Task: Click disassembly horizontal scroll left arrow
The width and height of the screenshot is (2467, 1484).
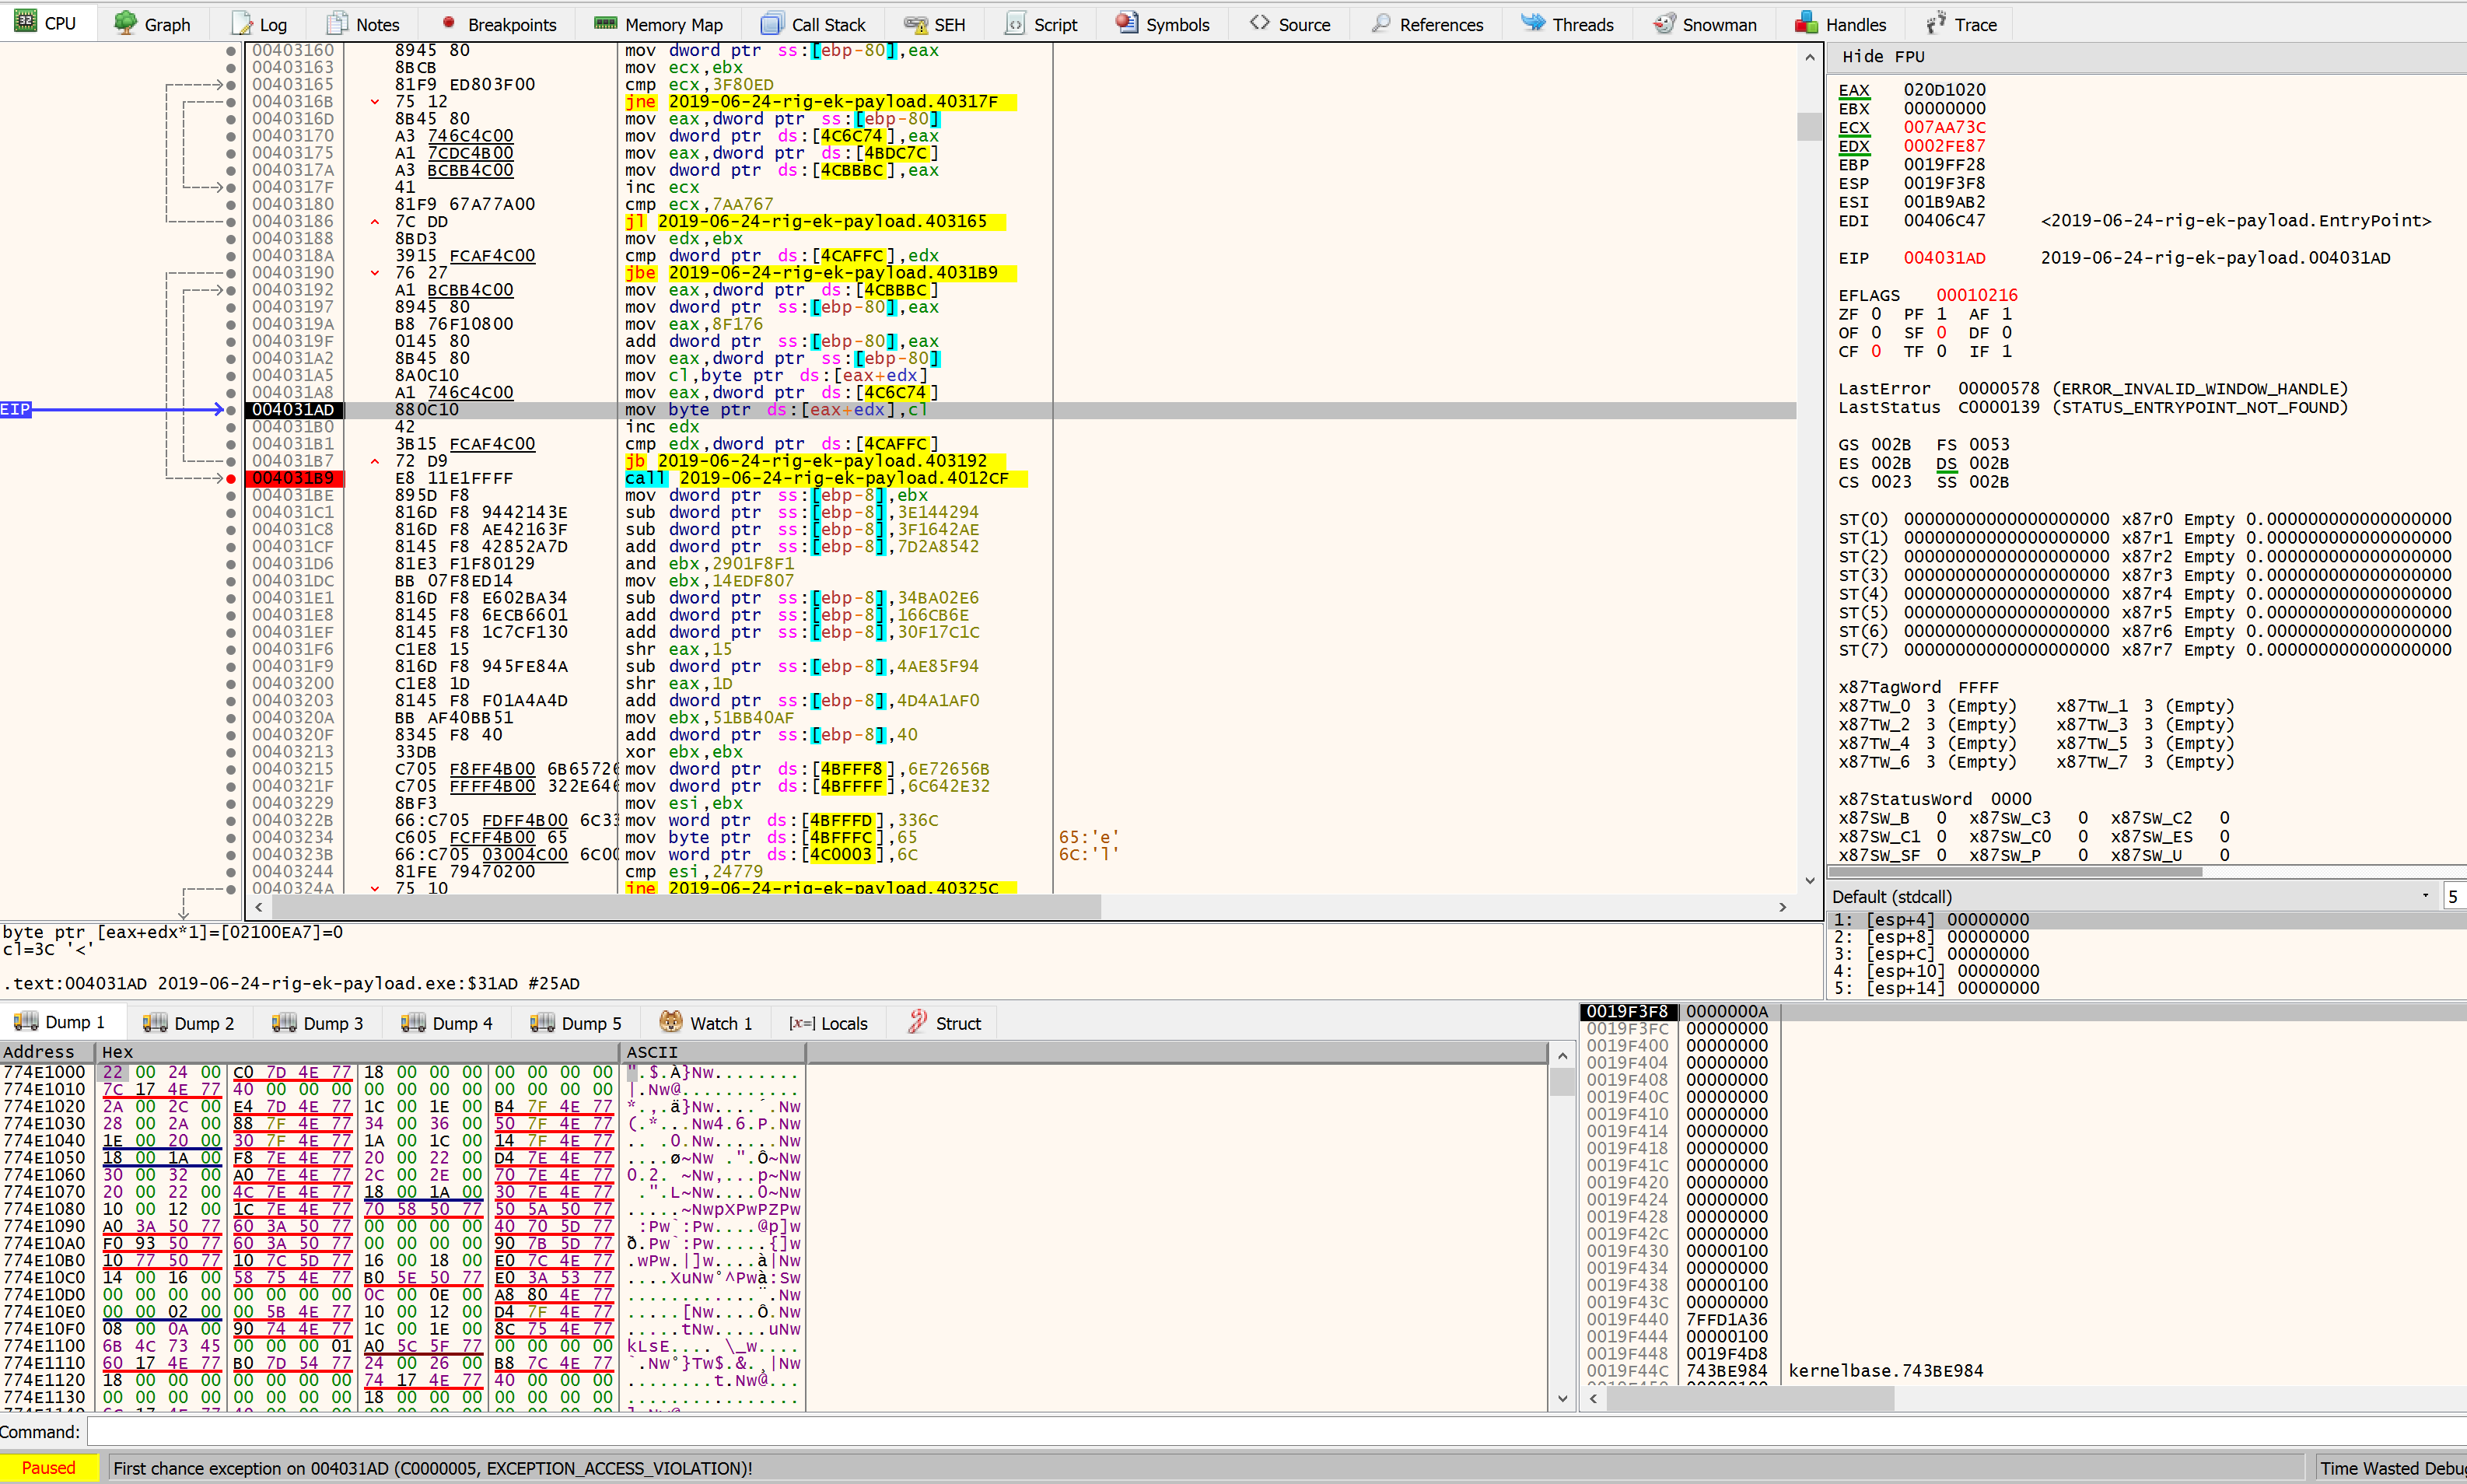Action: (x=259, y=907)
